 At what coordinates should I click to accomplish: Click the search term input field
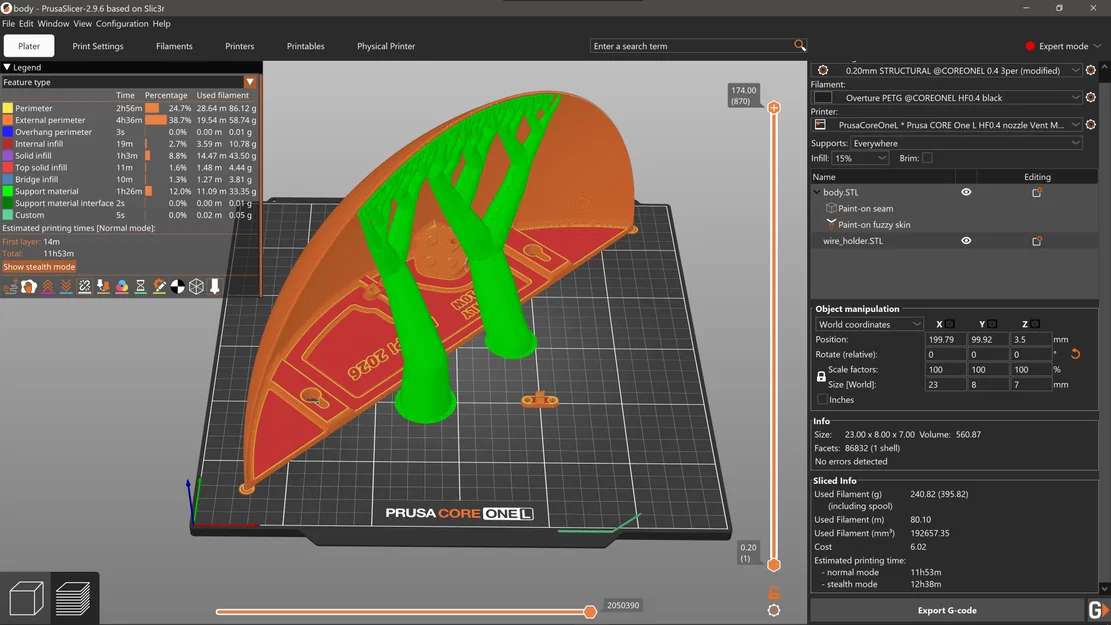click(692, 46)
